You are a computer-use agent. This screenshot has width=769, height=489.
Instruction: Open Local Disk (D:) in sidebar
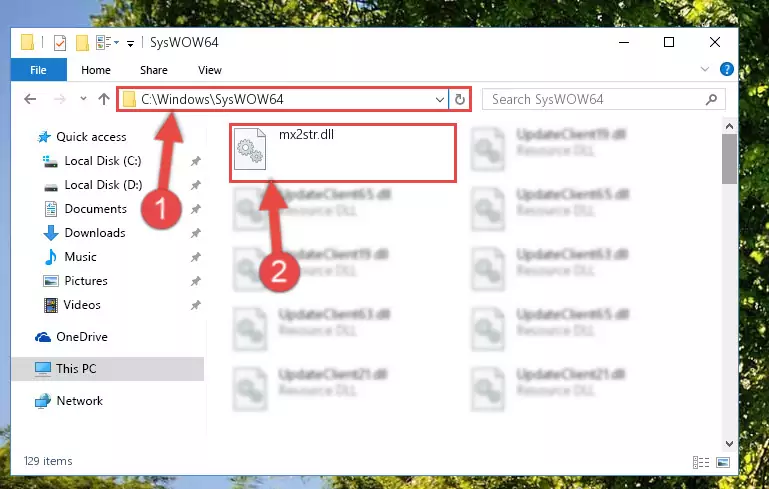click(x=103, y=185)
